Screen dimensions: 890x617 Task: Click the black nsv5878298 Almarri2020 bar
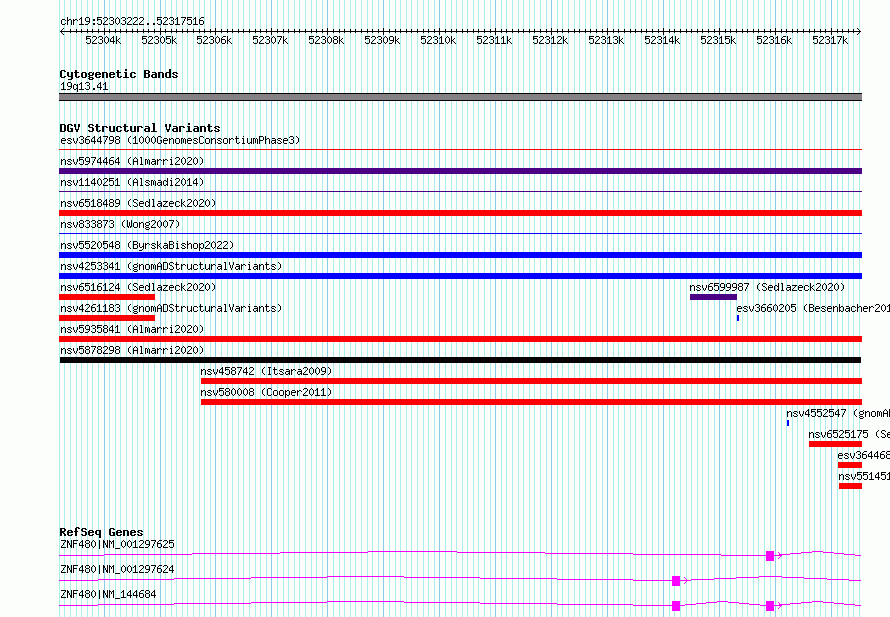coord(460,360)
